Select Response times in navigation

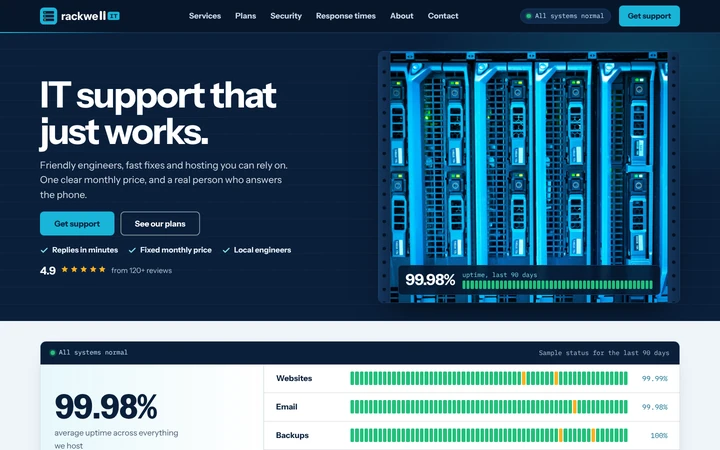click(346, 16)
